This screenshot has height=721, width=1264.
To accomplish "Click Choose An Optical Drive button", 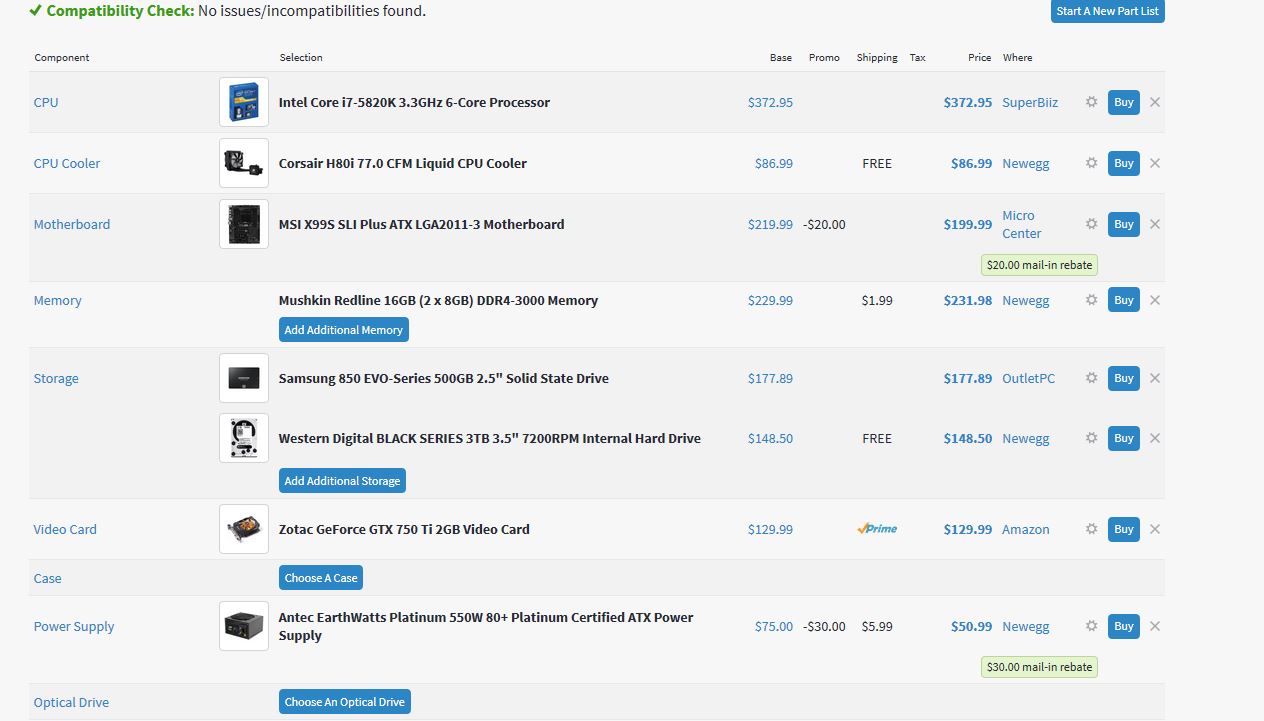I will 345,702.
